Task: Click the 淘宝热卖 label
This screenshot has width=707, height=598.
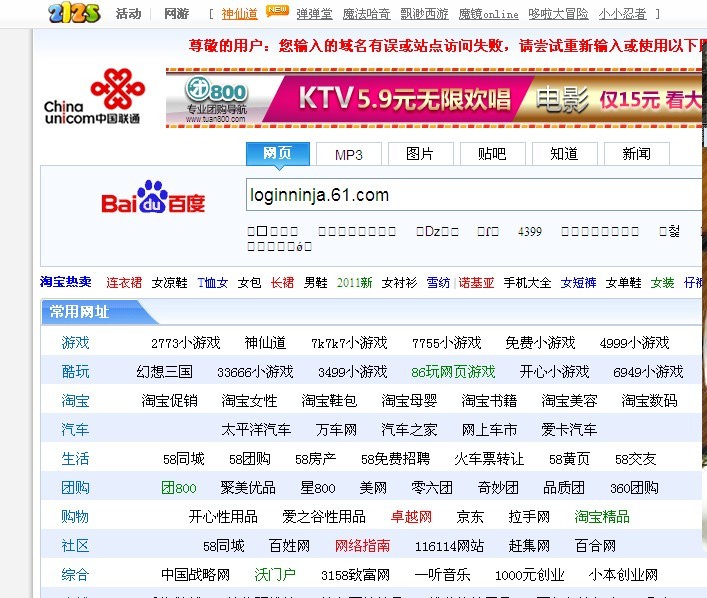Action: [66, 282]
